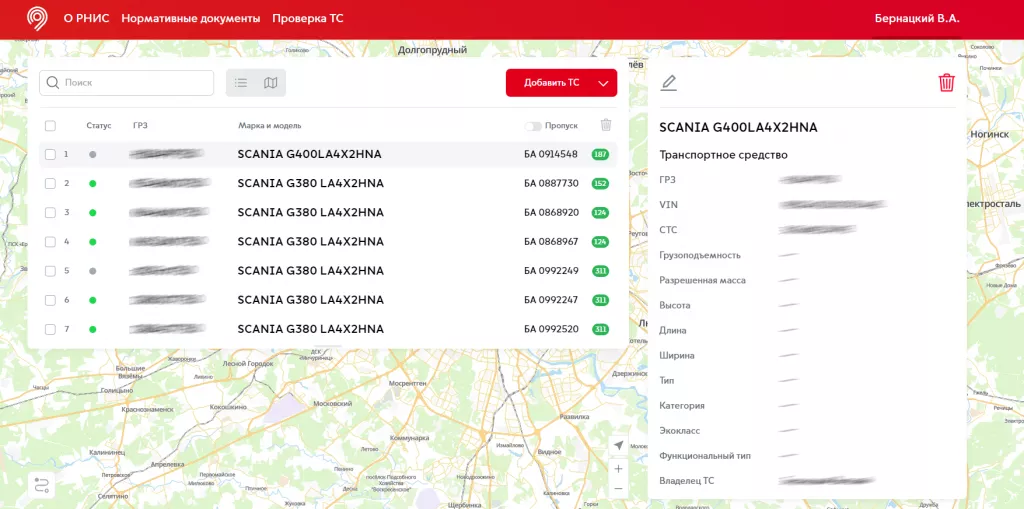Check the box for row 5
Image resolution: width=1024 pixels, height=509 pixels.
point(50,271)
